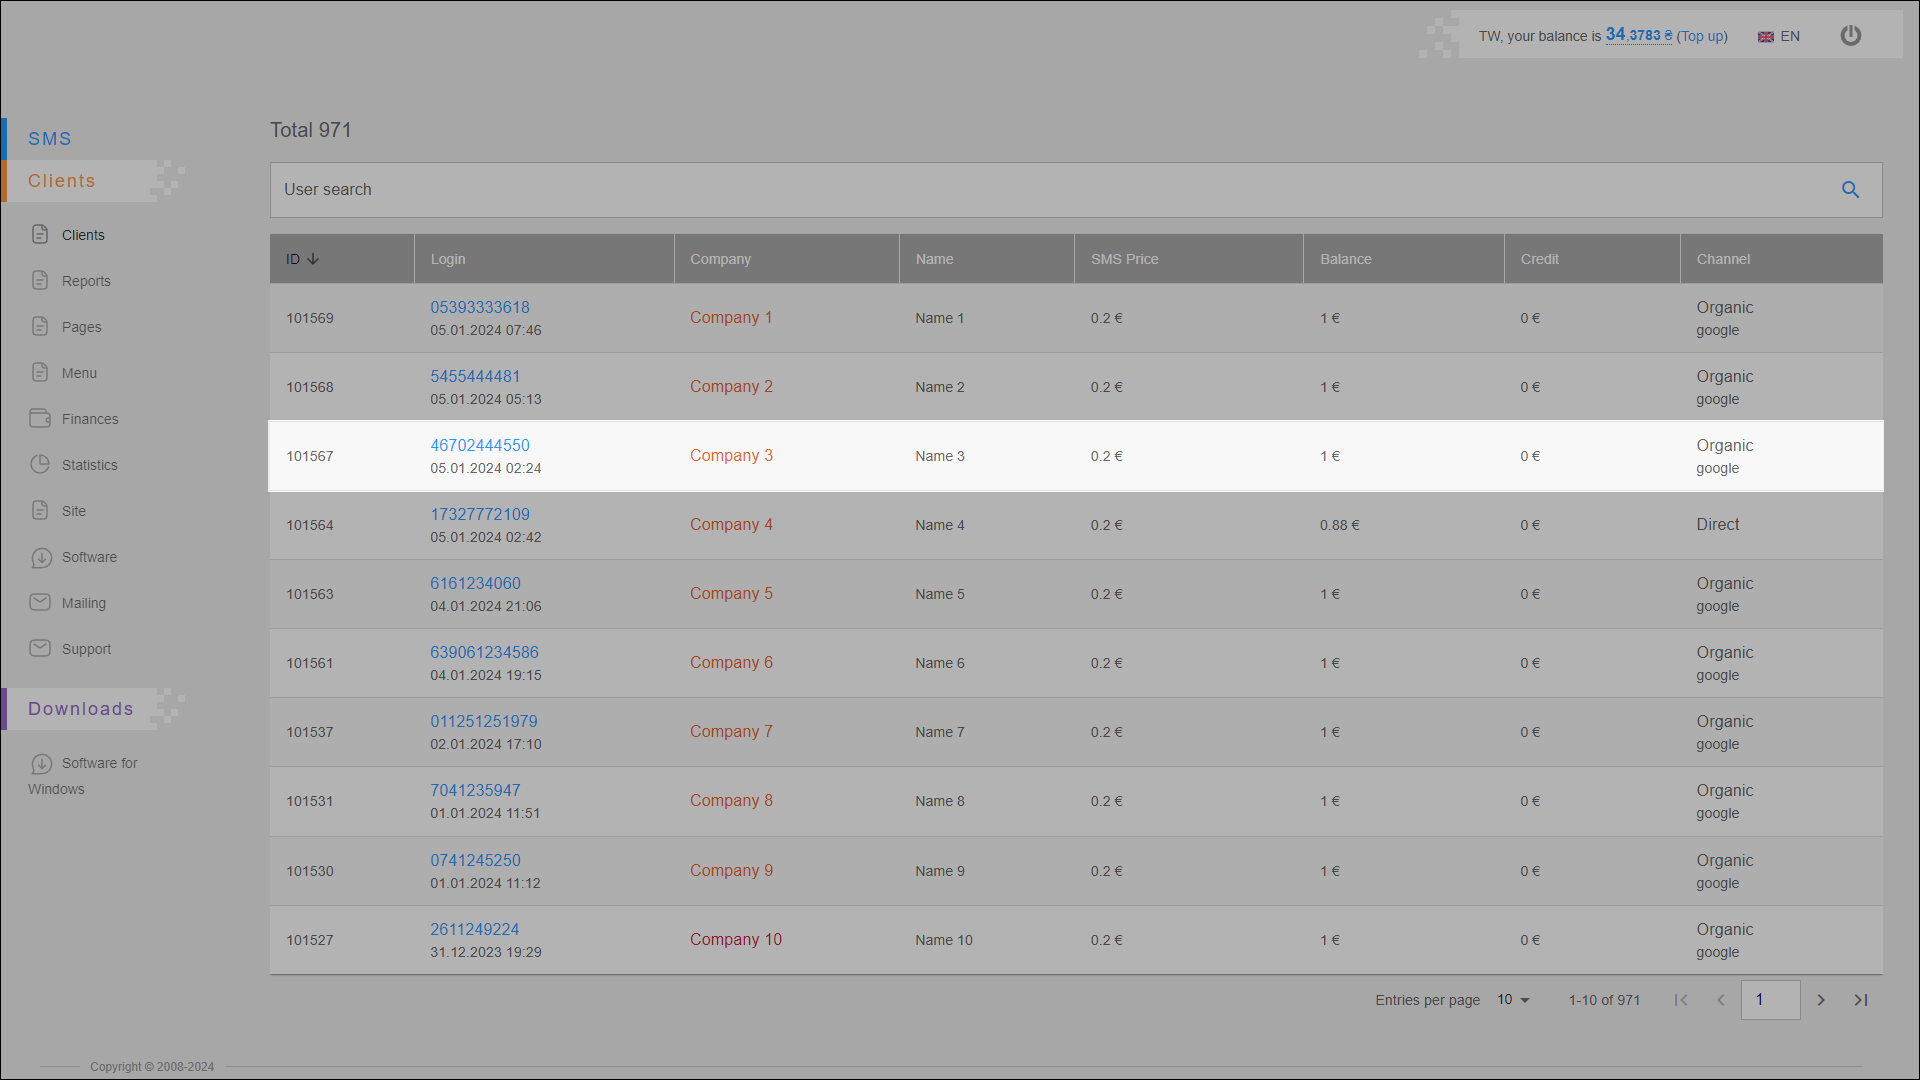Open Statistics from the sidebar
The height and width of the screenshot is (1080, 1920).
pyautogui.click(x=89, y=465)
